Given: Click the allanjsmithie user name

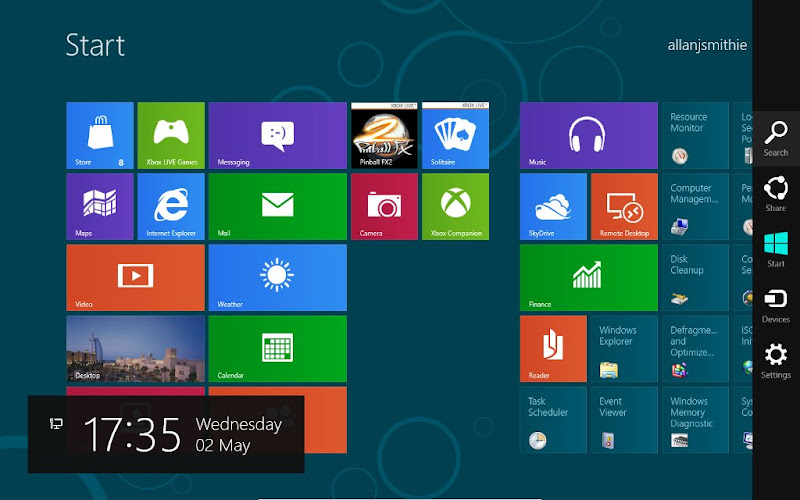Looking at the screenshot, I should 707,45.
